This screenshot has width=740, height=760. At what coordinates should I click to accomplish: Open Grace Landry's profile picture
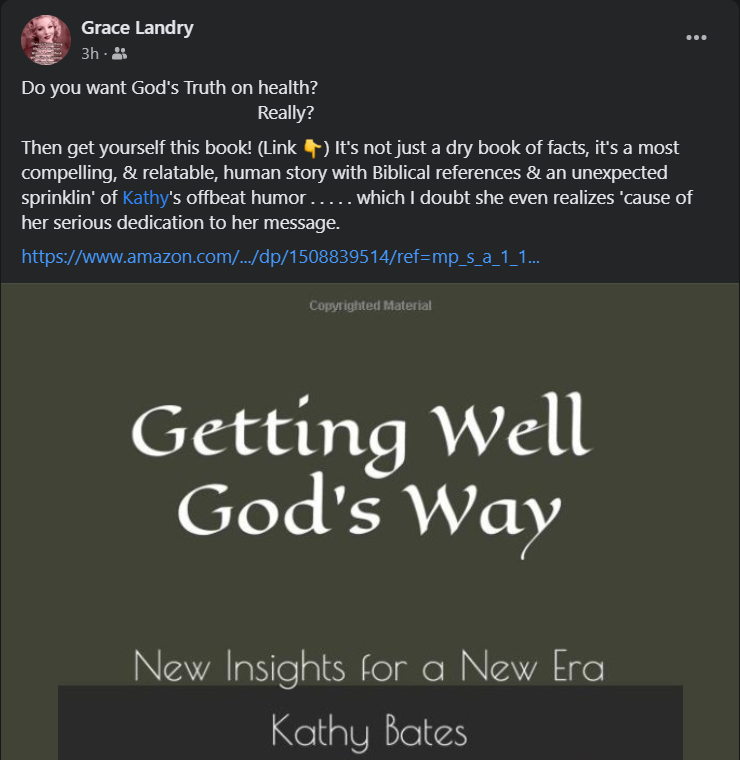coord(46,40)
